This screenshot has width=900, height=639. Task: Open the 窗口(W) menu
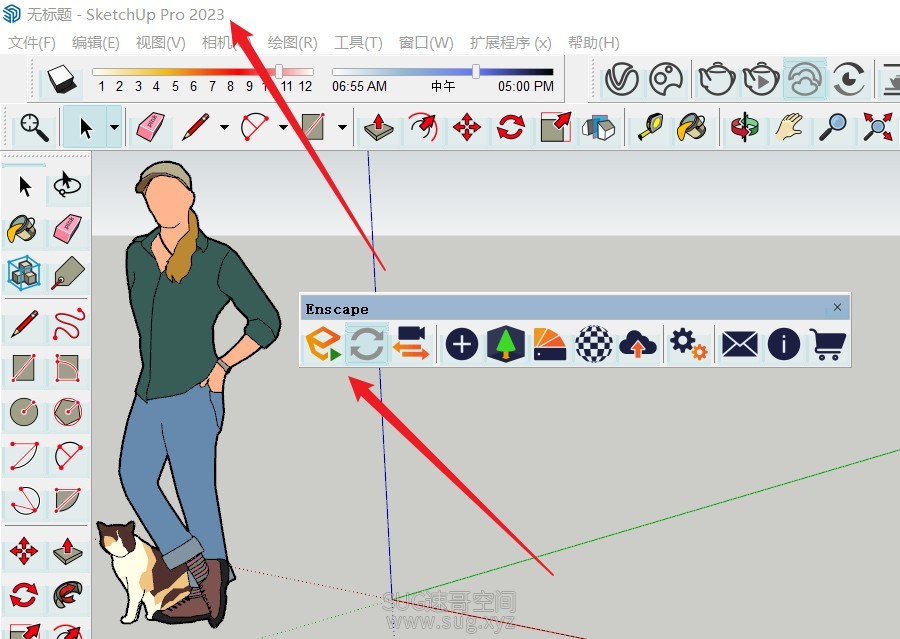coord(426,42)
